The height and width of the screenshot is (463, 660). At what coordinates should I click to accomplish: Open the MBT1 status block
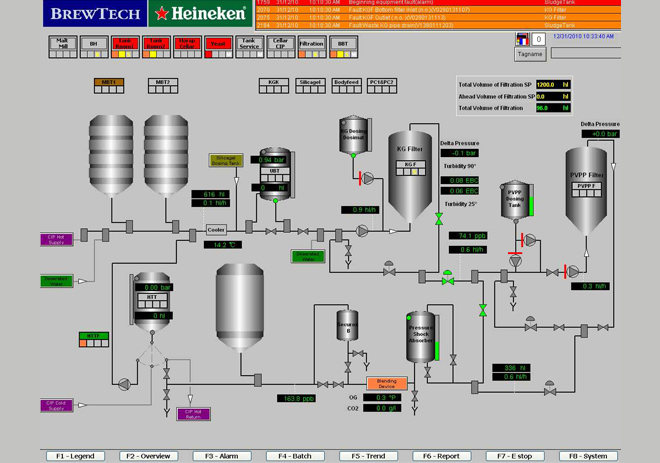click(109, 86)
